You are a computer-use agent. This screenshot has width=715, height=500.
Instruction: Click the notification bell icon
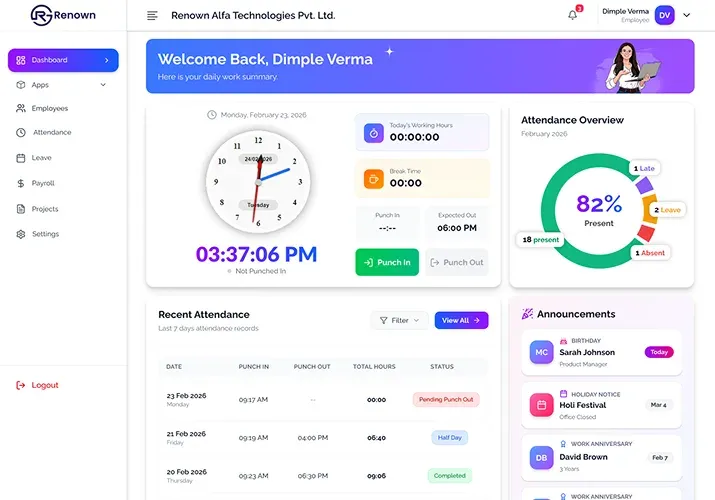[573, 15]
